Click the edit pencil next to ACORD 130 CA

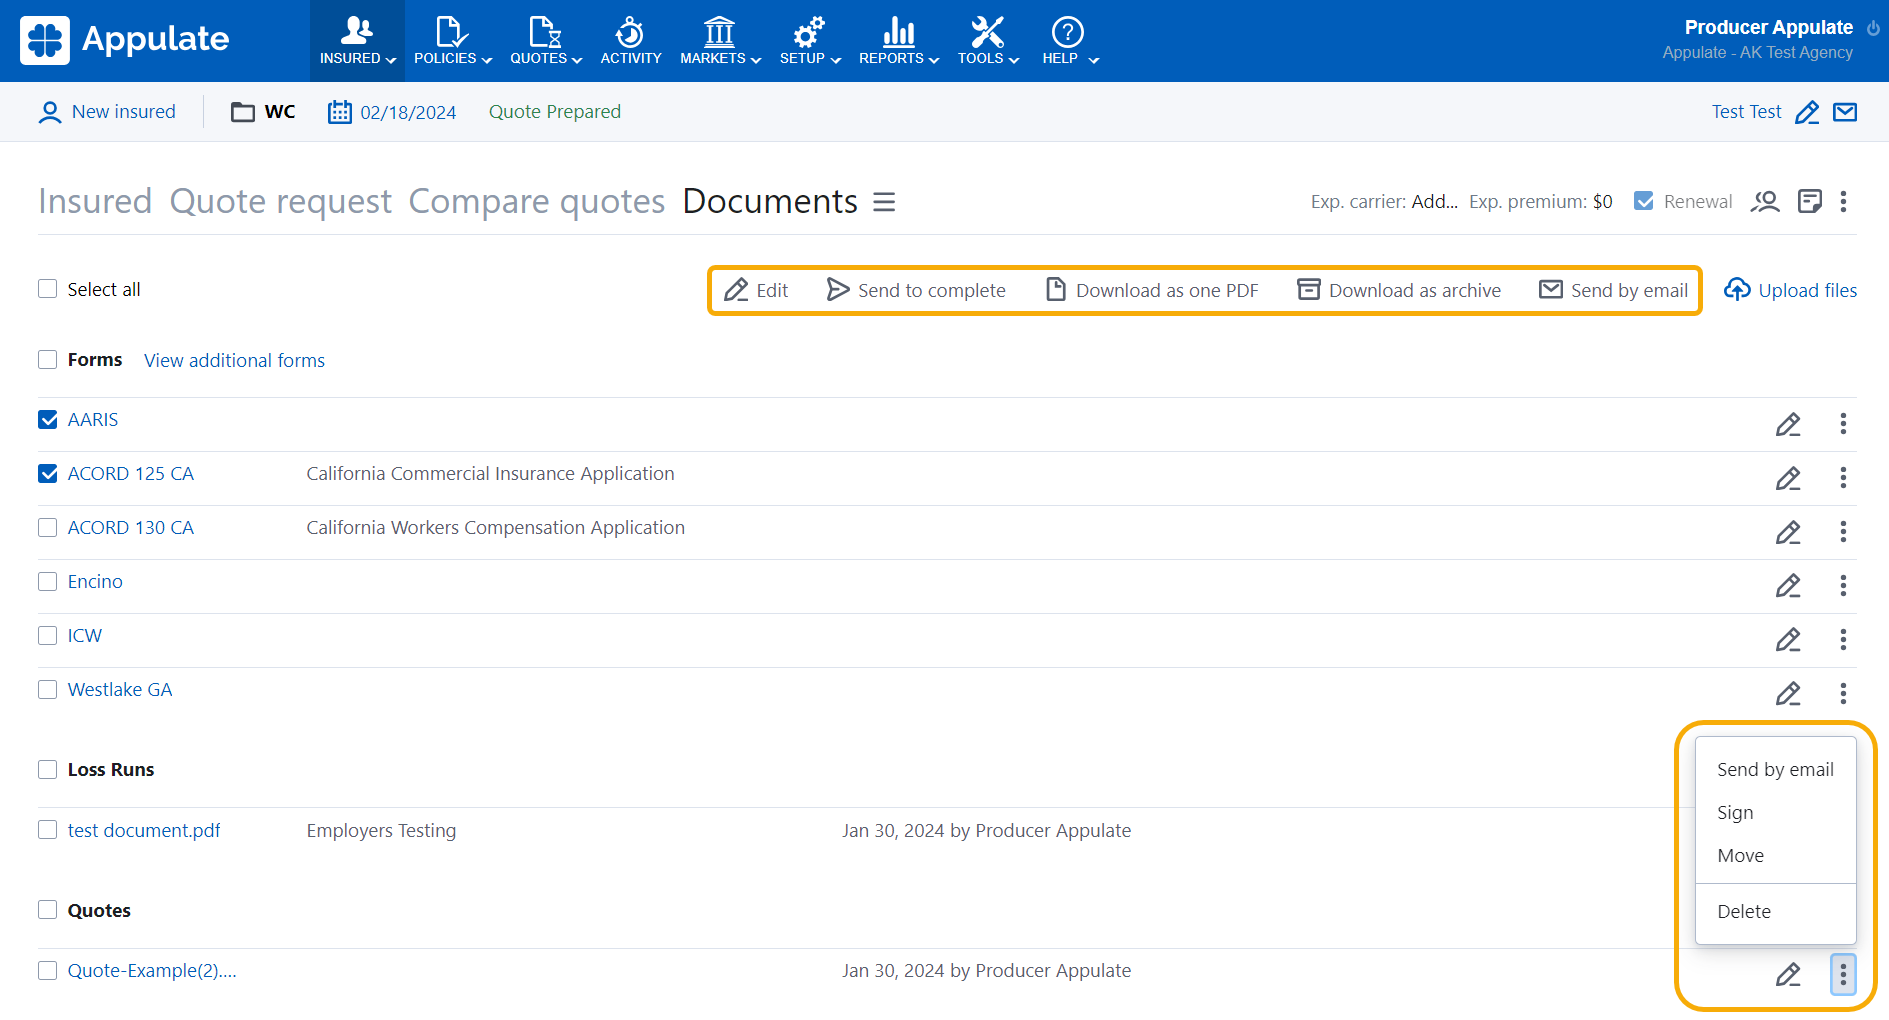coord(1789,532)
